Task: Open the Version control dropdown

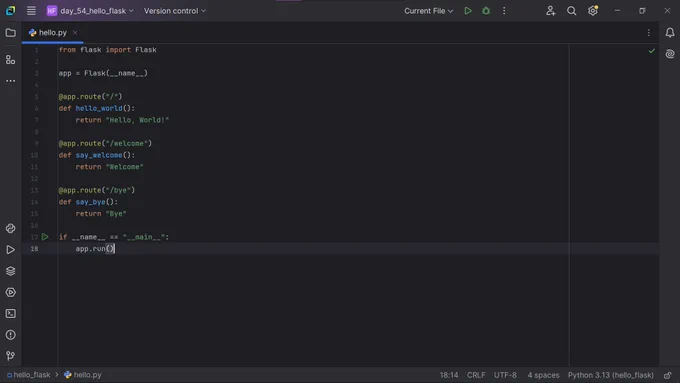Action: [175, 11]
